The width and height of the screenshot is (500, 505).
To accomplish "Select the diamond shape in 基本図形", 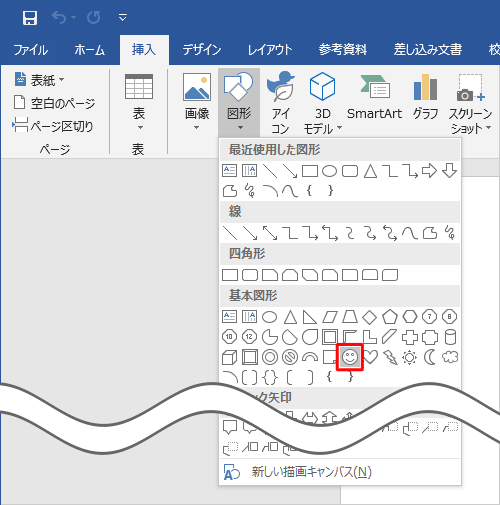I will point(370,317).
